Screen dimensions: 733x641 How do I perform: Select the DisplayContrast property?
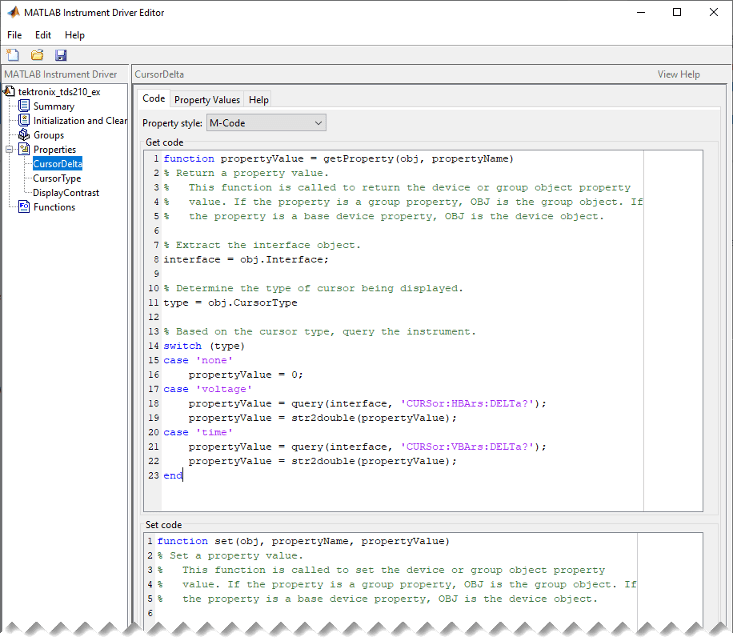click(66, 192)
